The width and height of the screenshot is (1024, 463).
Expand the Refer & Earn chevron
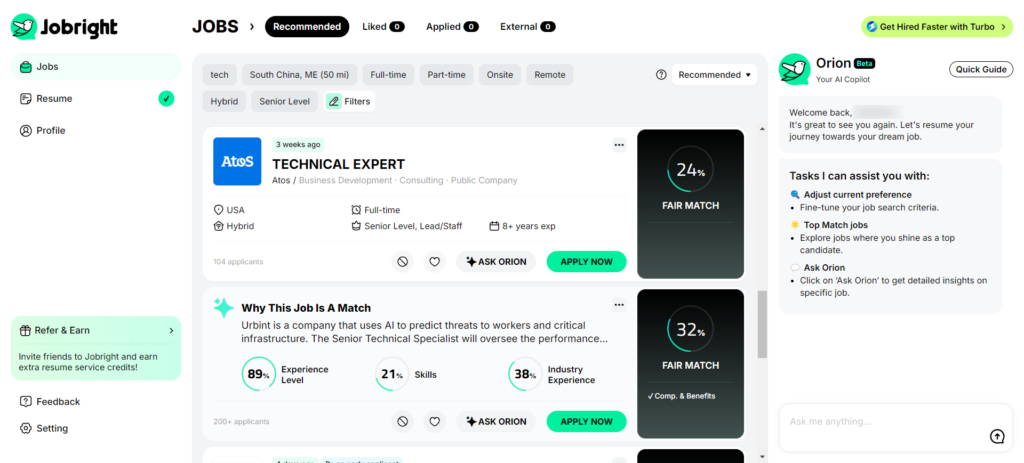171,330
